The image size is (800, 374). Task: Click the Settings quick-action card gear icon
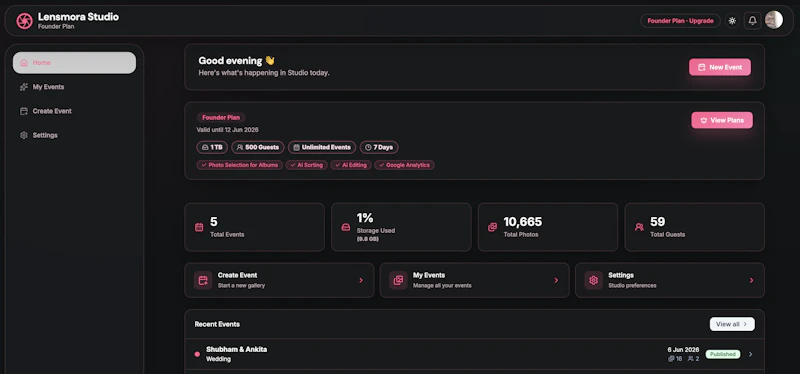coord(593,280)
